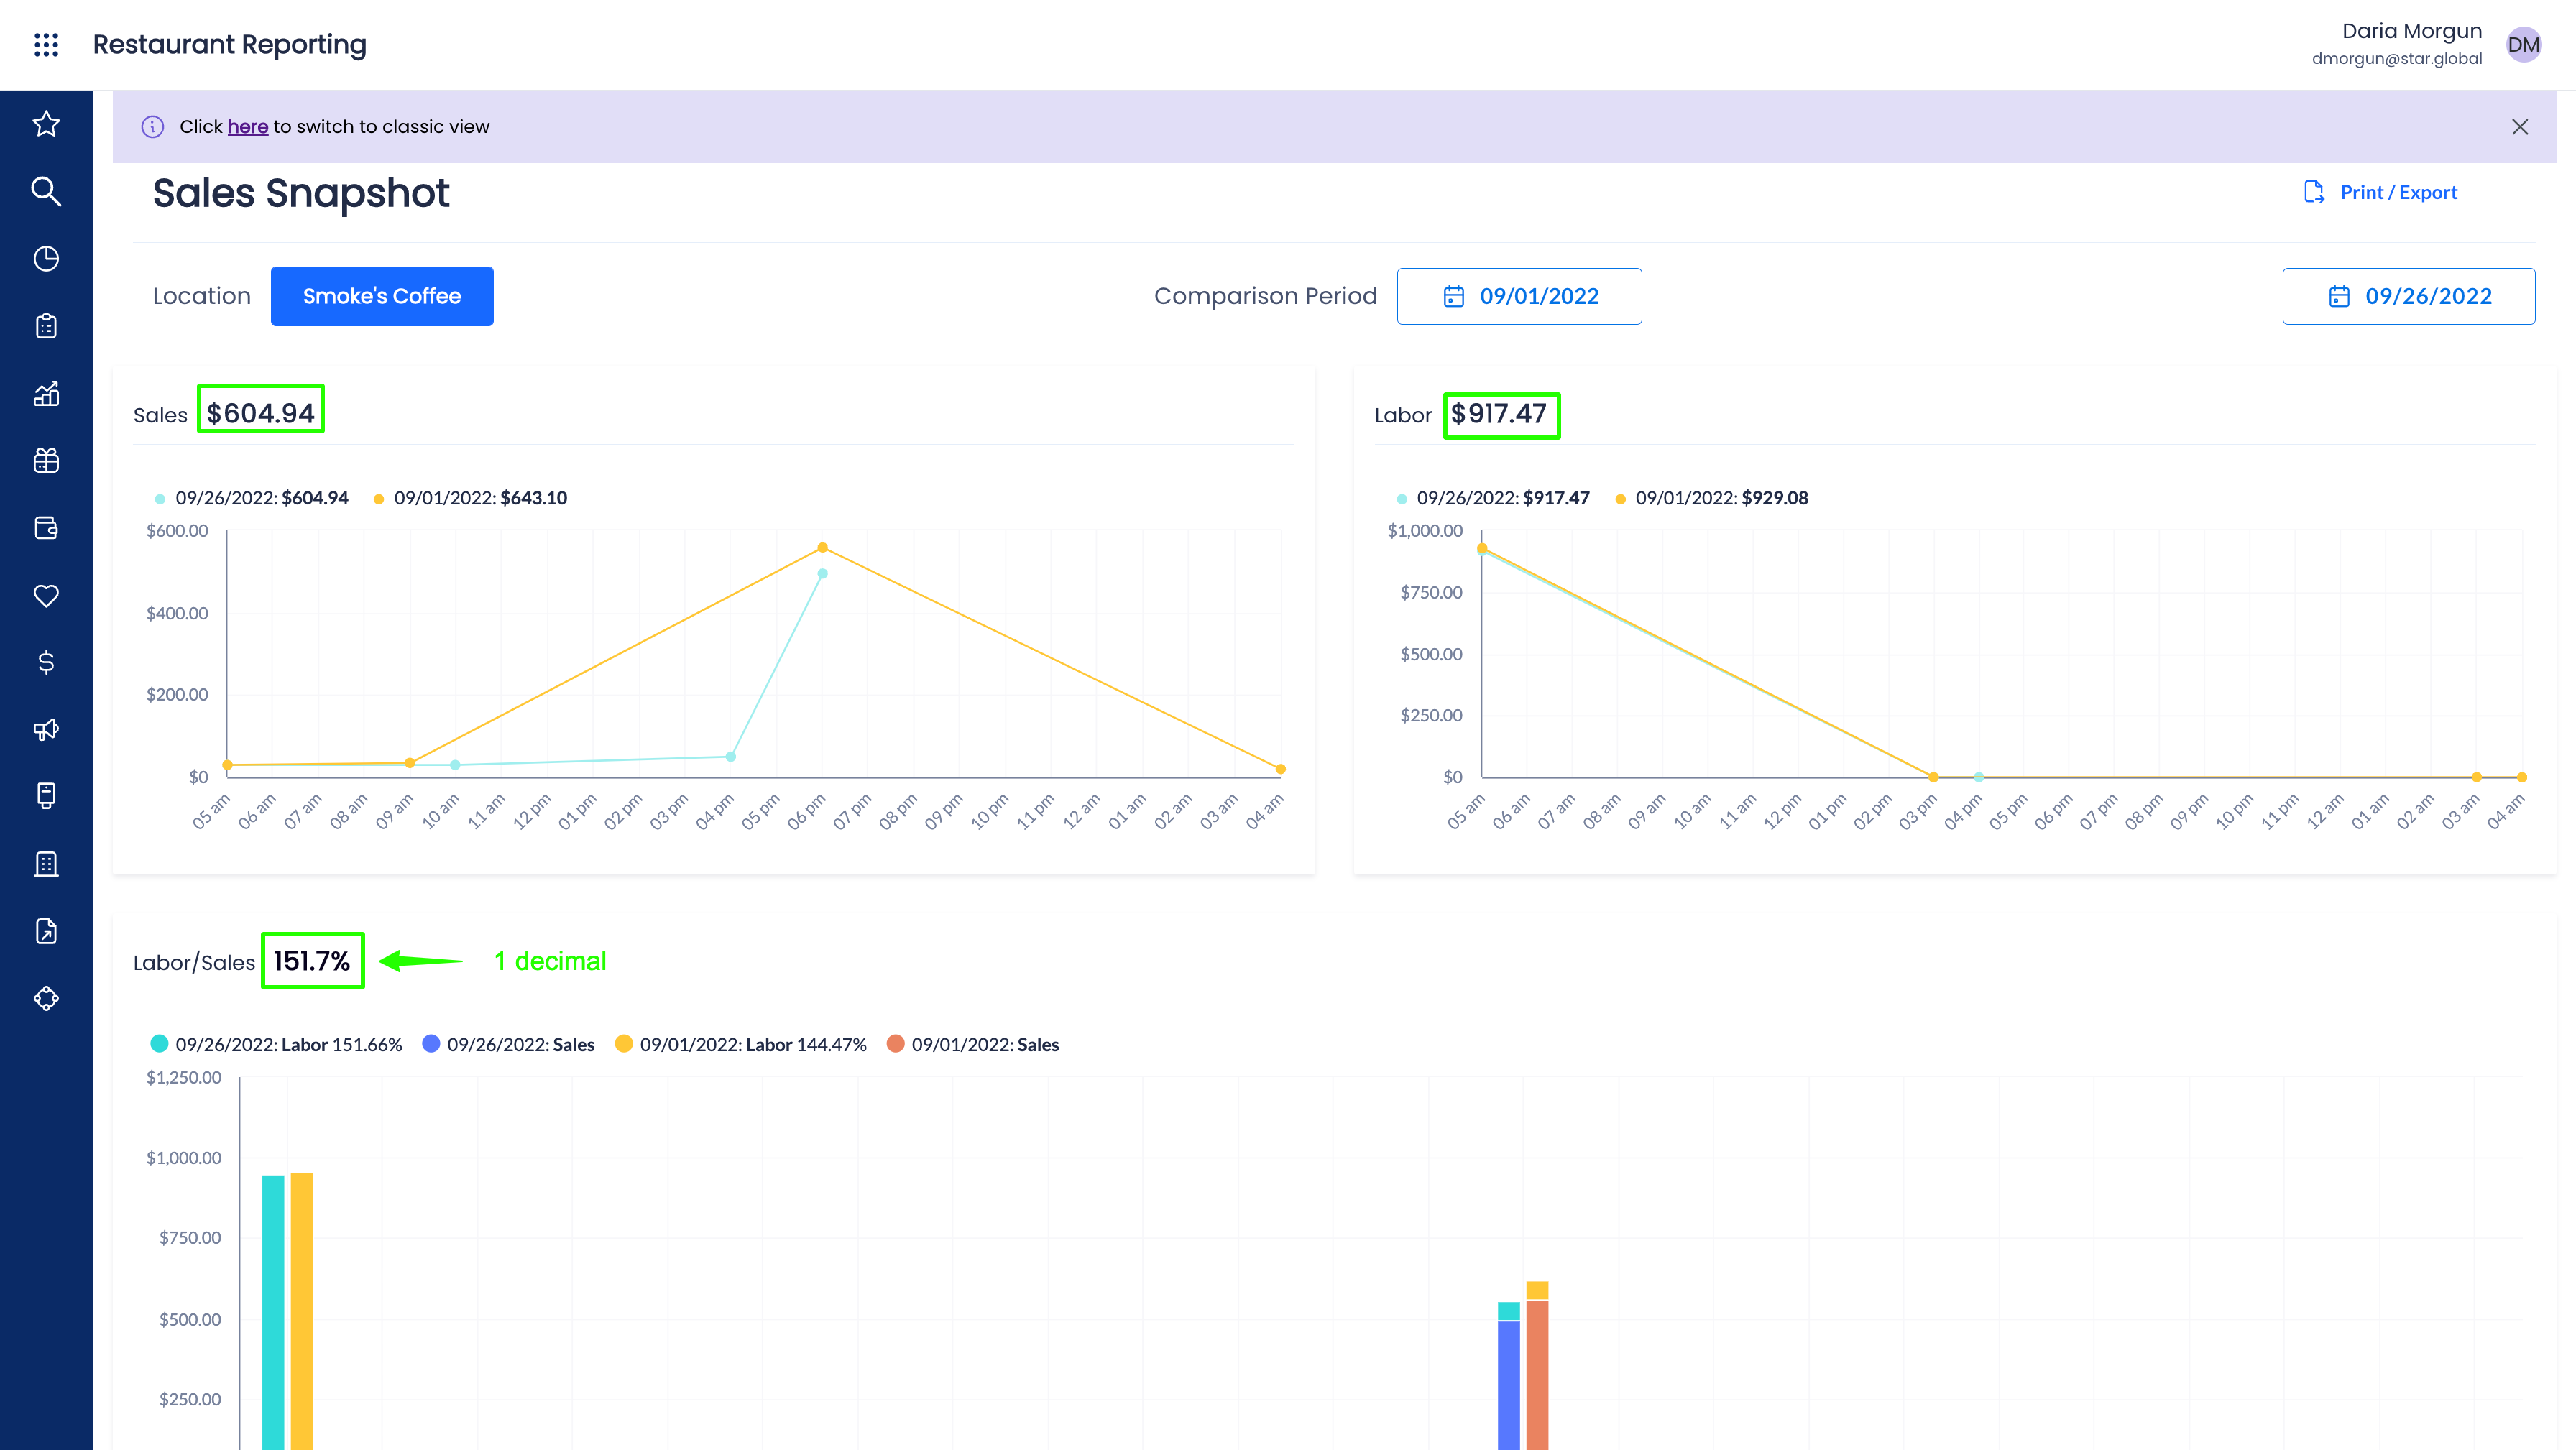The height and width of the screenshot is (1450, 2576).
Task: Click the Labor total $917.47
Action: [1499, 413]
